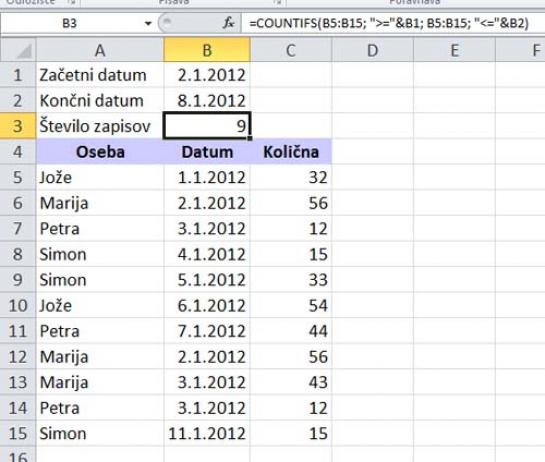Click cell B2 with end date 8.1.2012
This screenshot has height=462, width=545.
click(207, 101)
